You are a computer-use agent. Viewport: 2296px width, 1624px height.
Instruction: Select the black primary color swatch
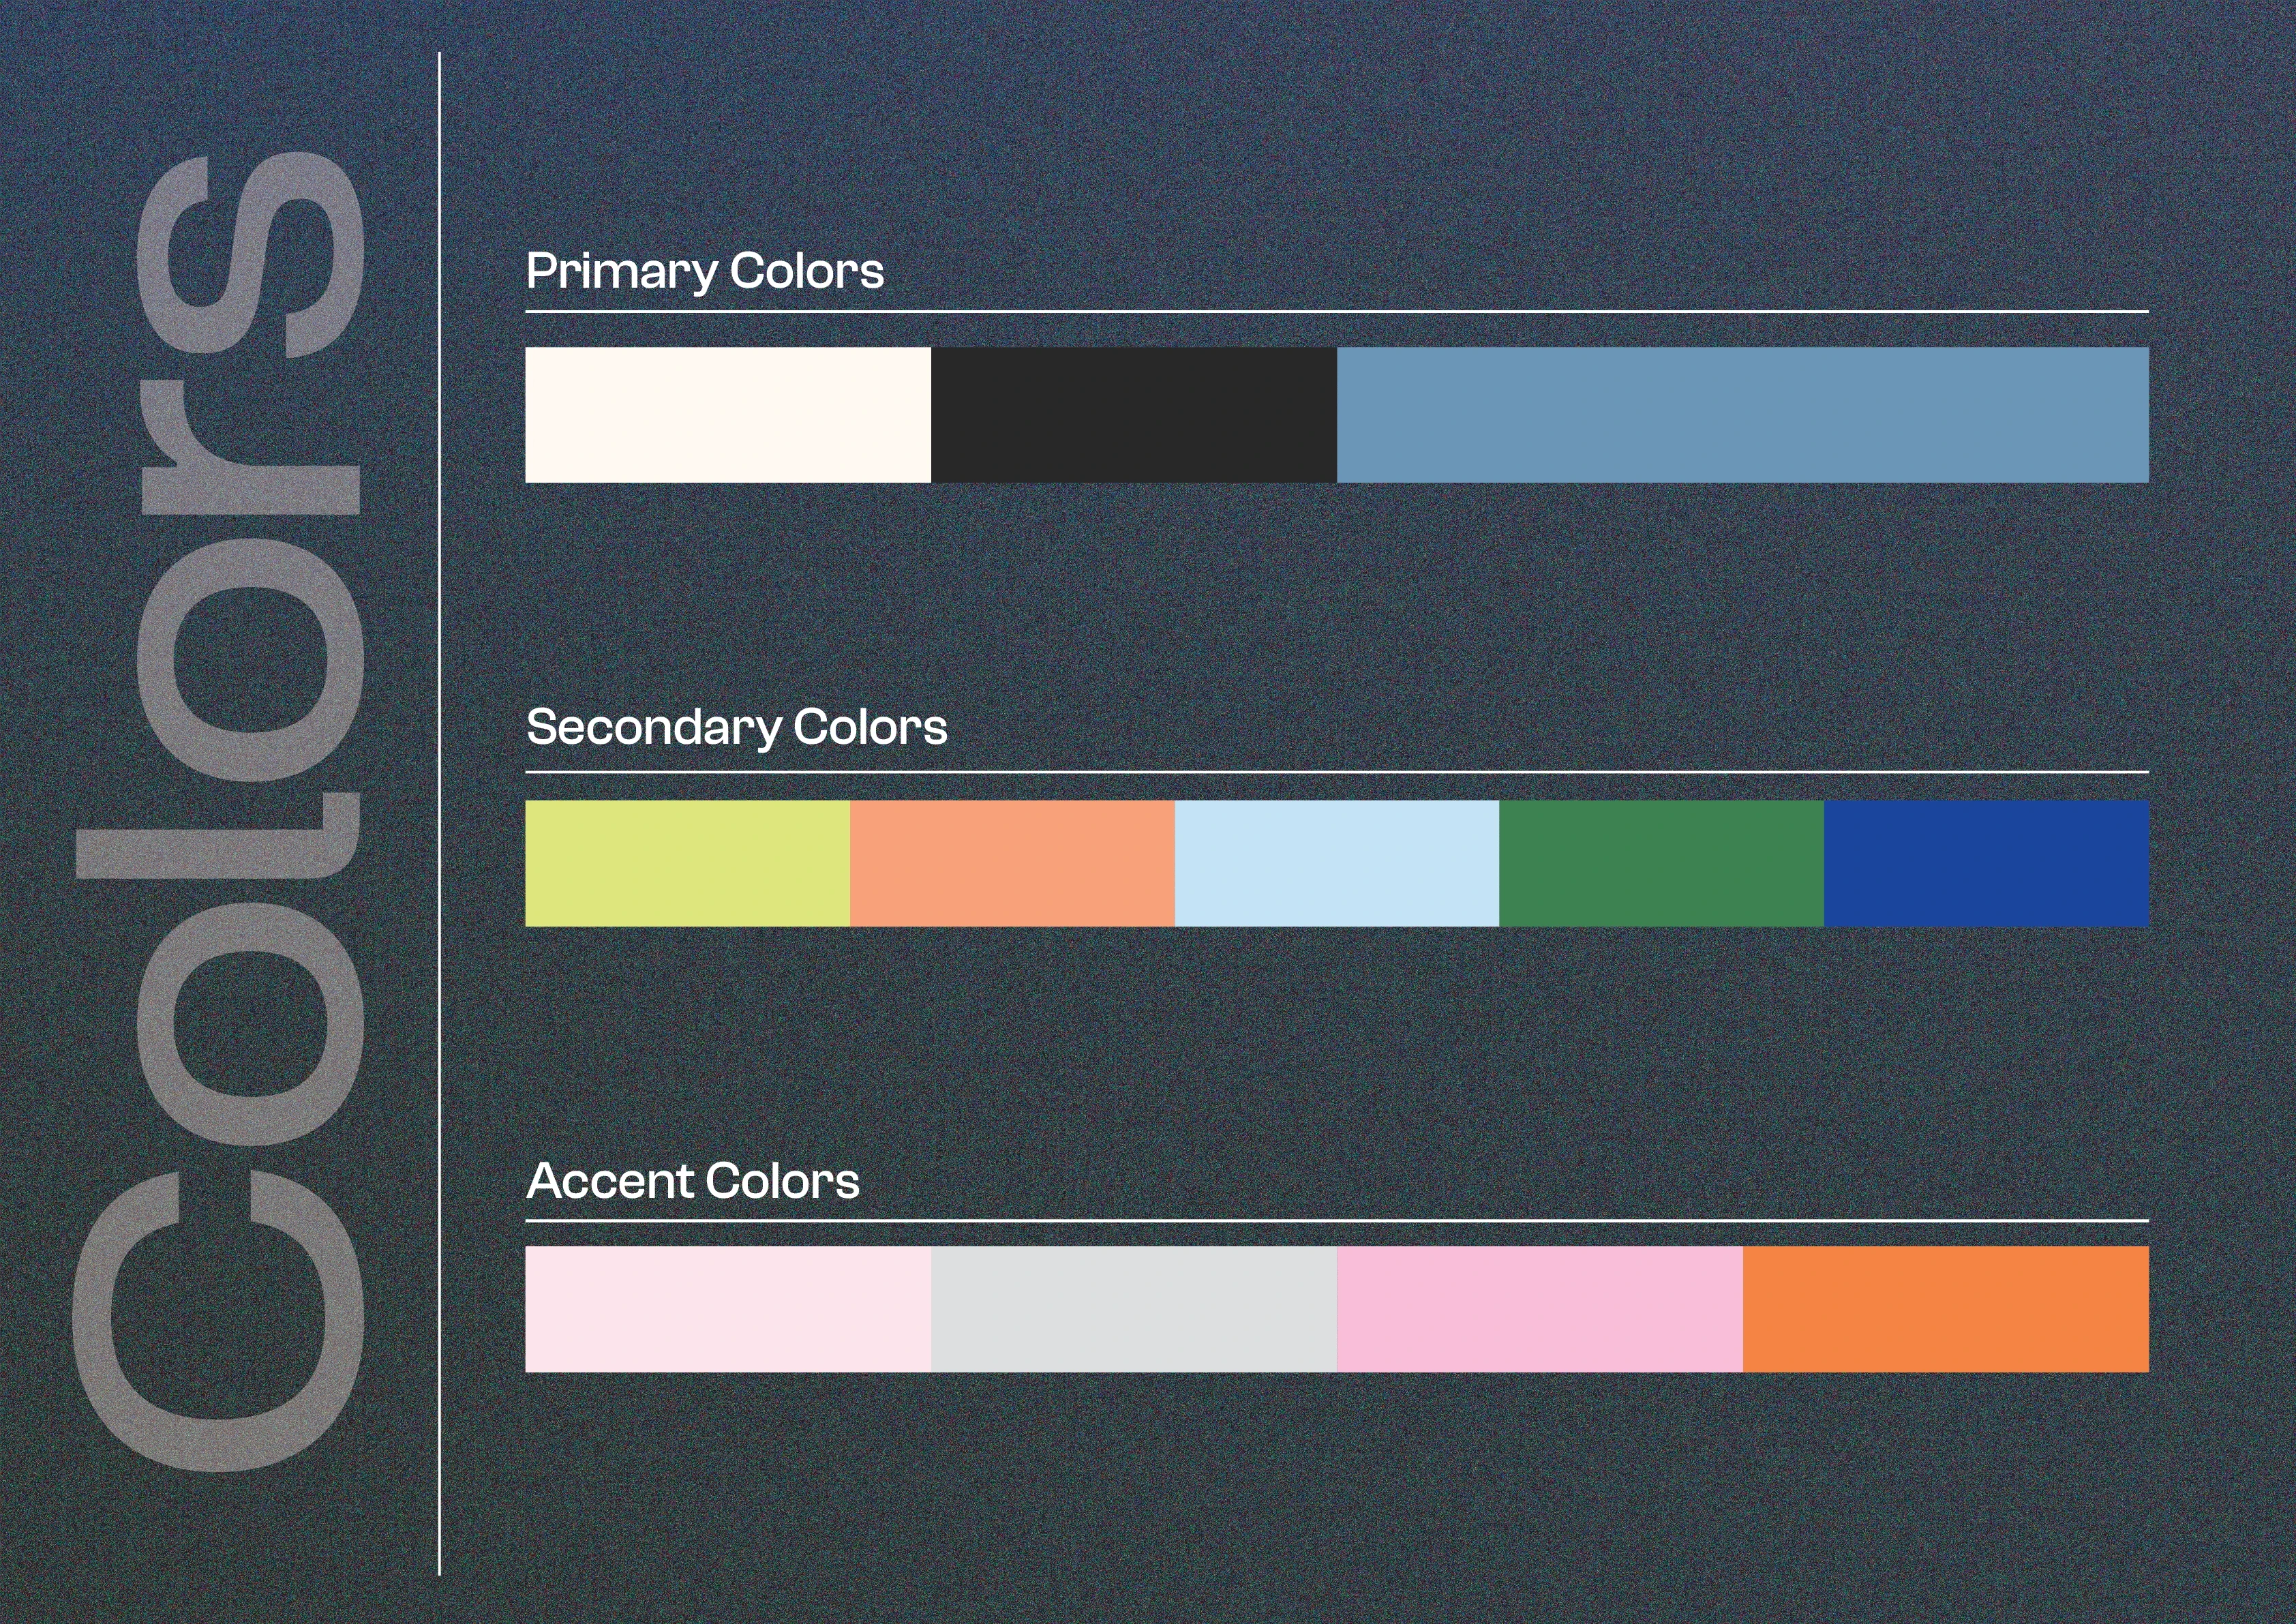(x=1133, y=415)
